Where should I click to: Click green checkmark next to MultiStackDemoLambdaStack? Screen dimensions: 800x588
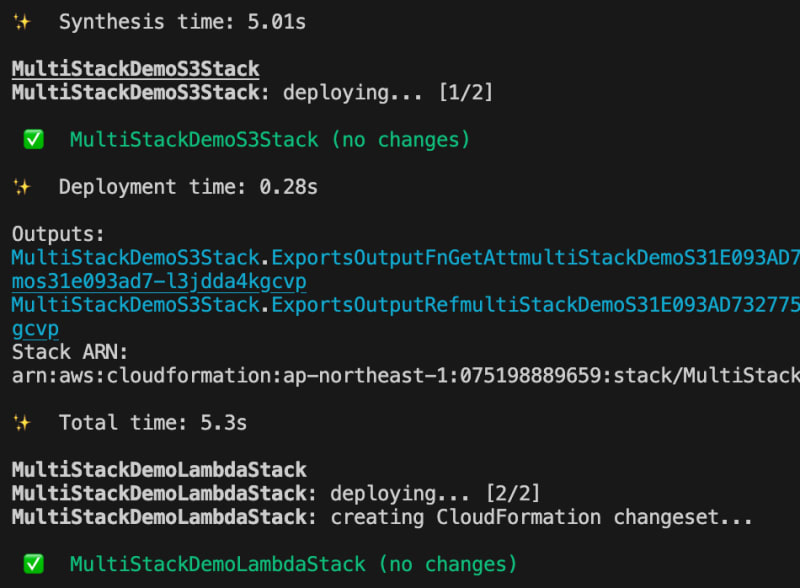(34, 565)
